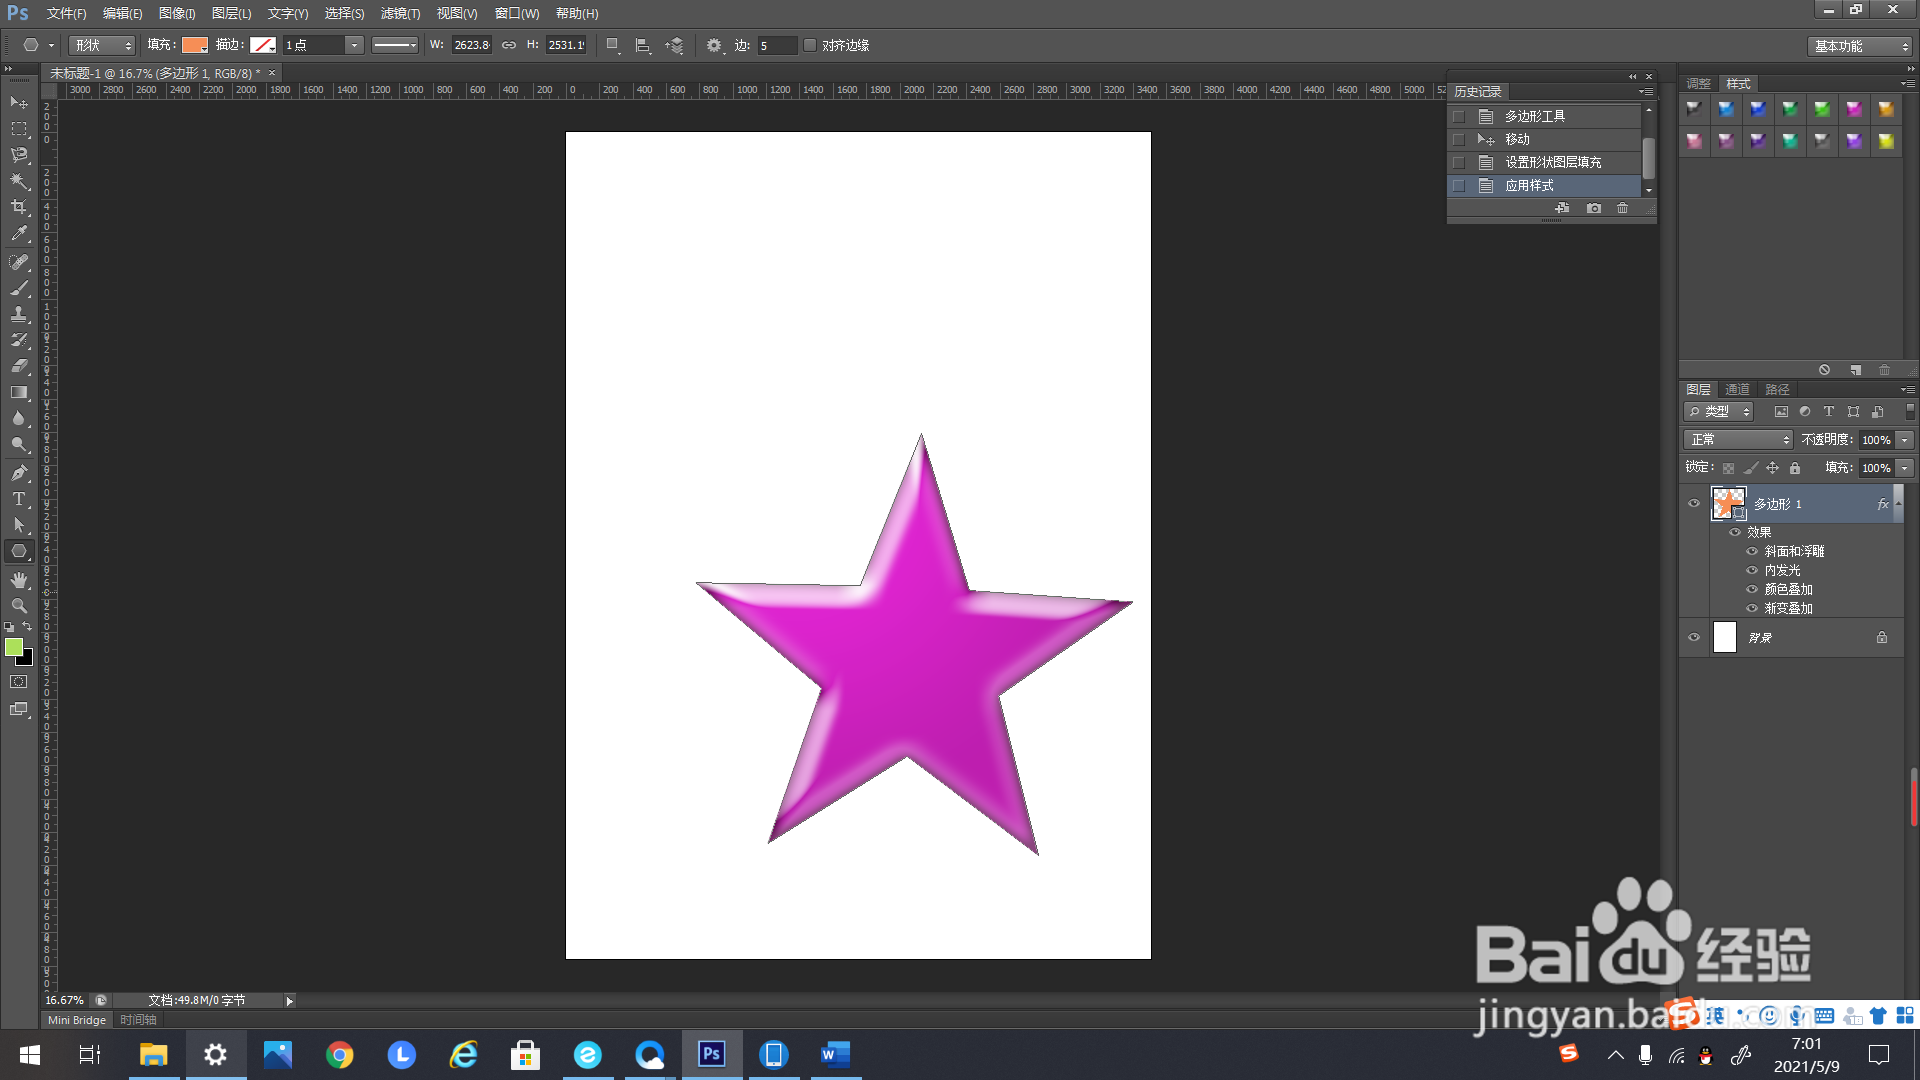Viewport: 1920px width, 1080px height.
Task: Select the Move tool
Action: click(19, 103)
